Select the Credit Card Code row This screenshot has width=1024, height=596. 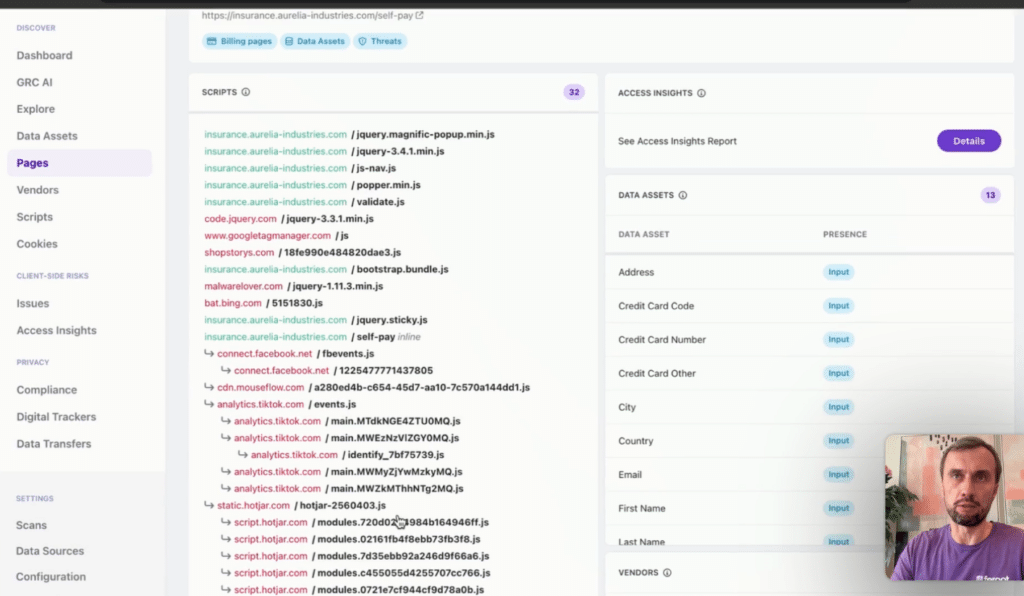click(x=809, y=306)
